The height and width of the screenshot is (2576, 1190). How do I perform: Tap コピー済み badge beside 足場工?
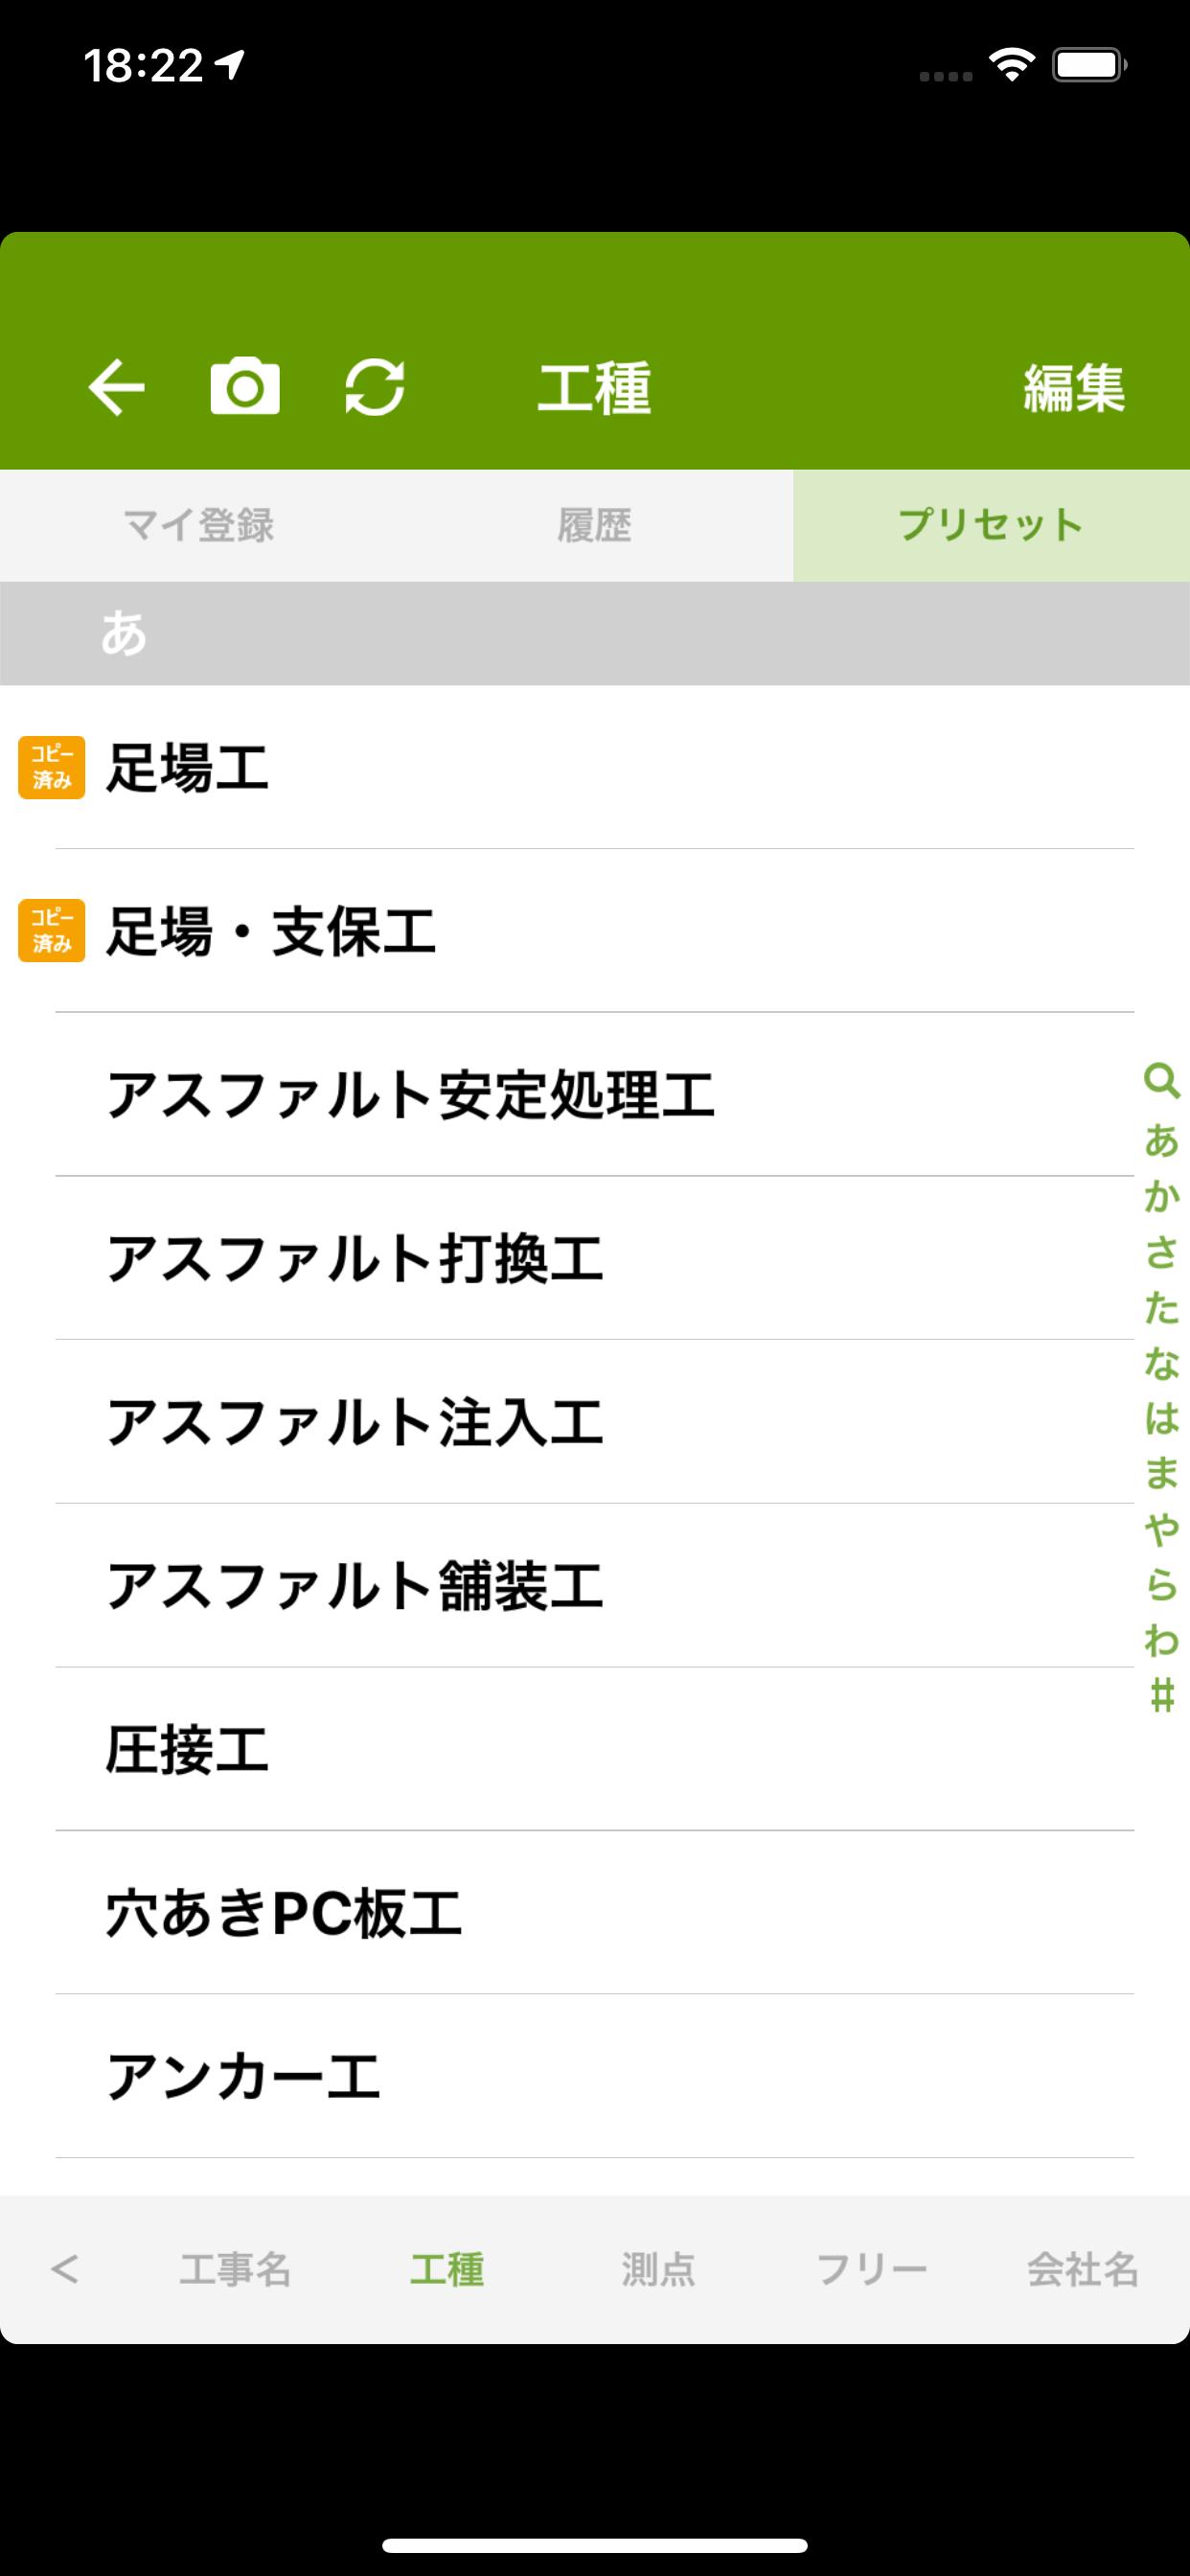[52, 768]
